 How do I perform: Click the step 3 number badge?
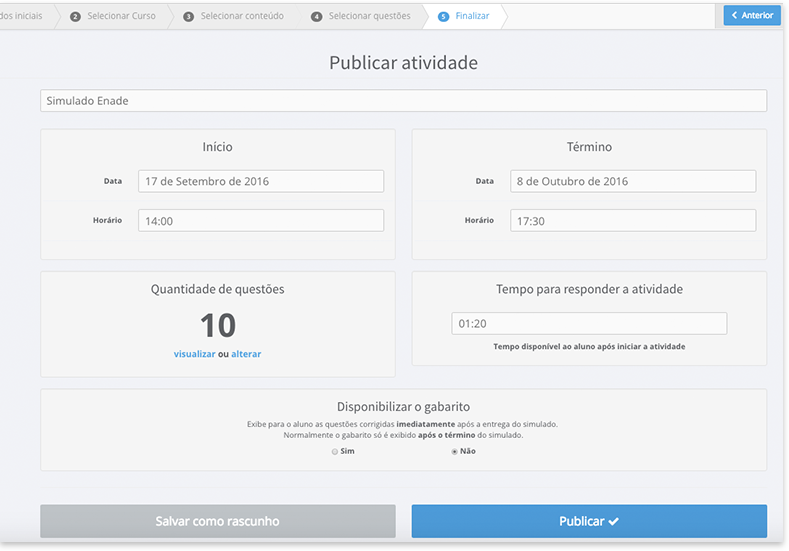[x=189, y=17]
